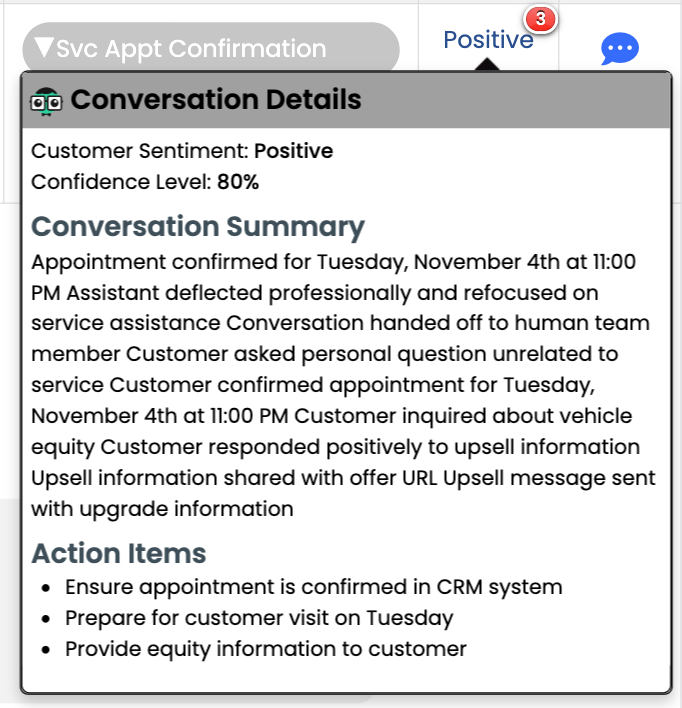Click the red notification badge showing 3
This screenshot has height=708, width=682.
click(x=540, y=18)
